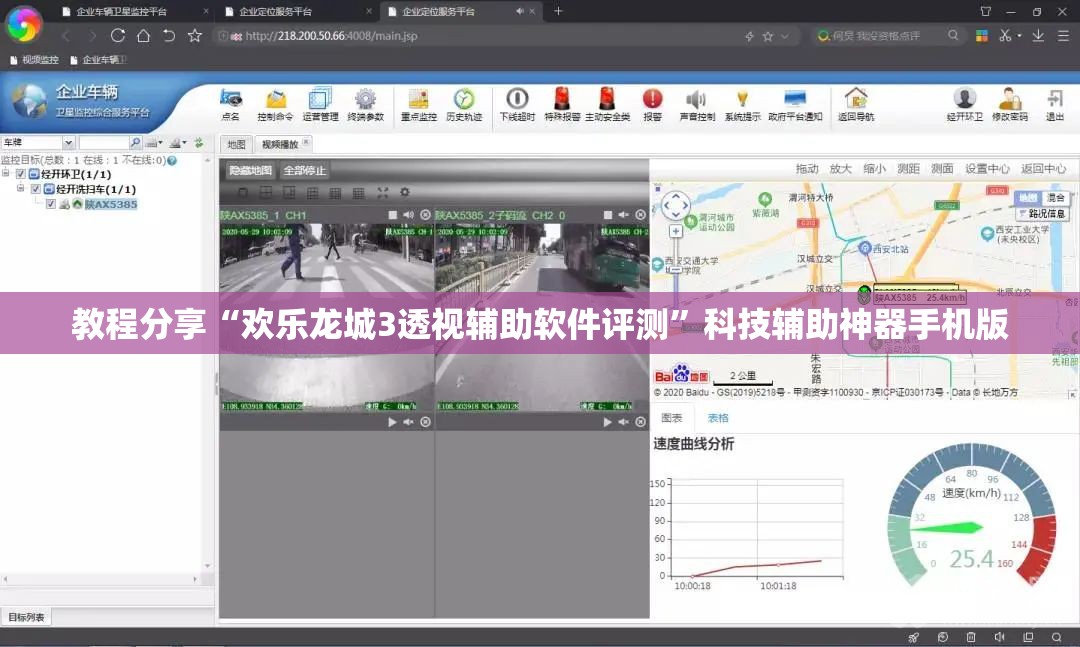The height and width of the screenshot is (647, 1080).
Task: Switch to the 表格 table tab
Action: pyautogui.click(x=718, y=418)
